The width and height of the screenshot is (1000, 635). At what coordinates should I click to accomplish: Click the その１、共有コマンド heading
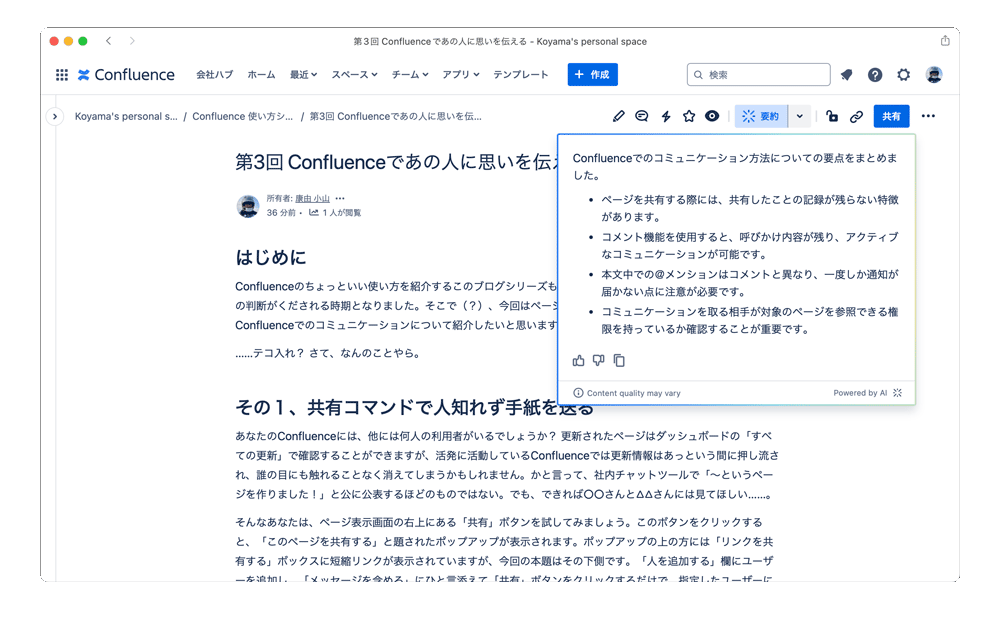click(x=415, y=407)
